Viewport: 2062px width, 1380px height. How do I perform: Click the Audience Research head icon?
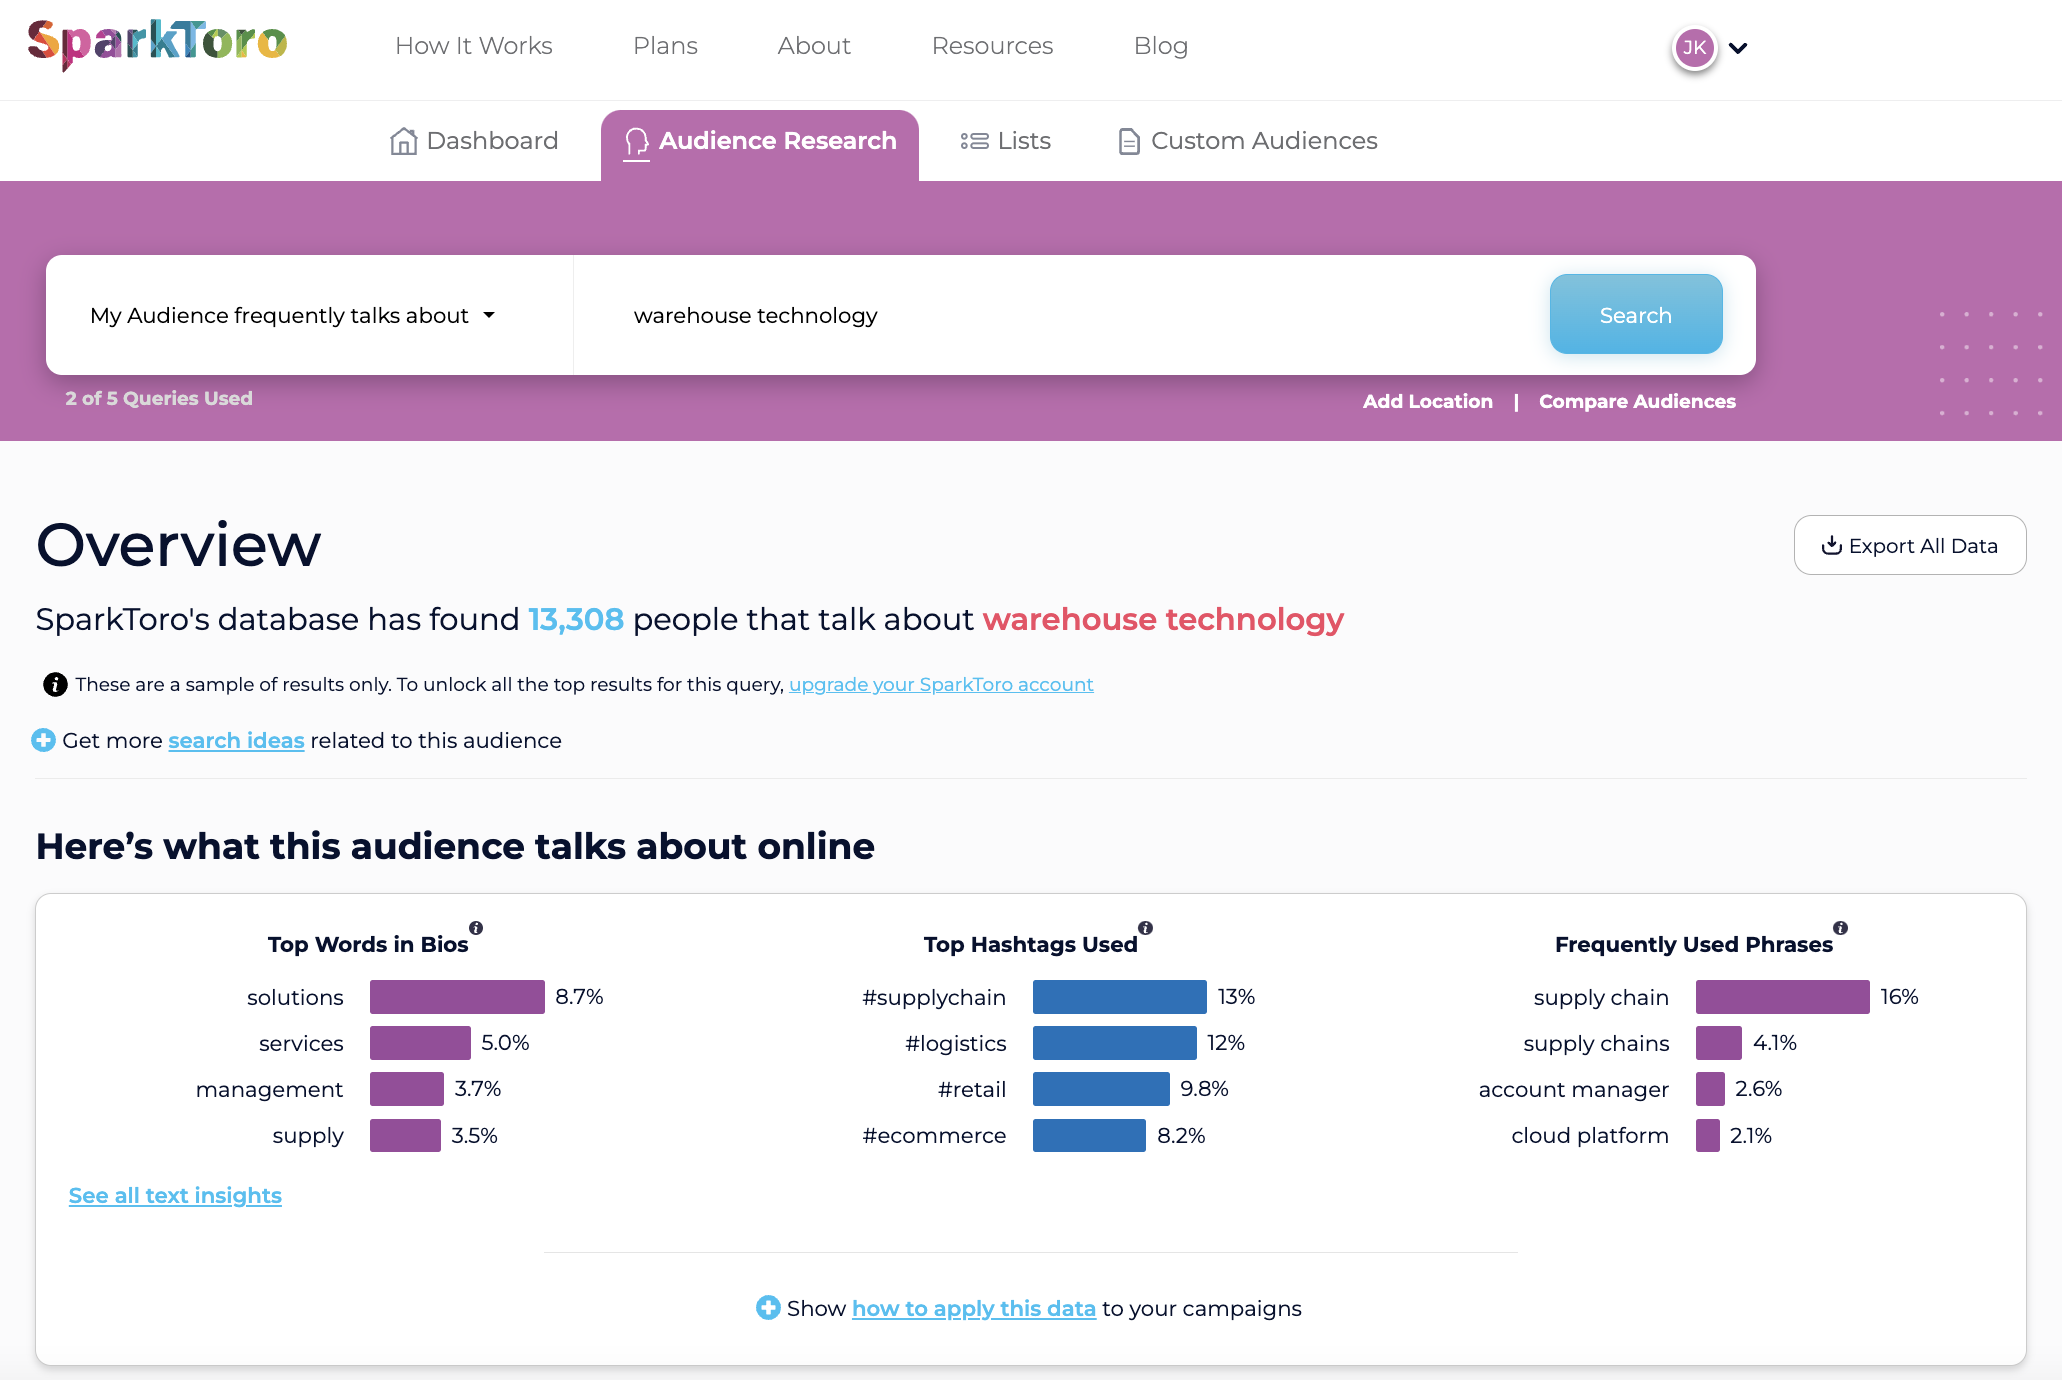click(x=636, y=143)
